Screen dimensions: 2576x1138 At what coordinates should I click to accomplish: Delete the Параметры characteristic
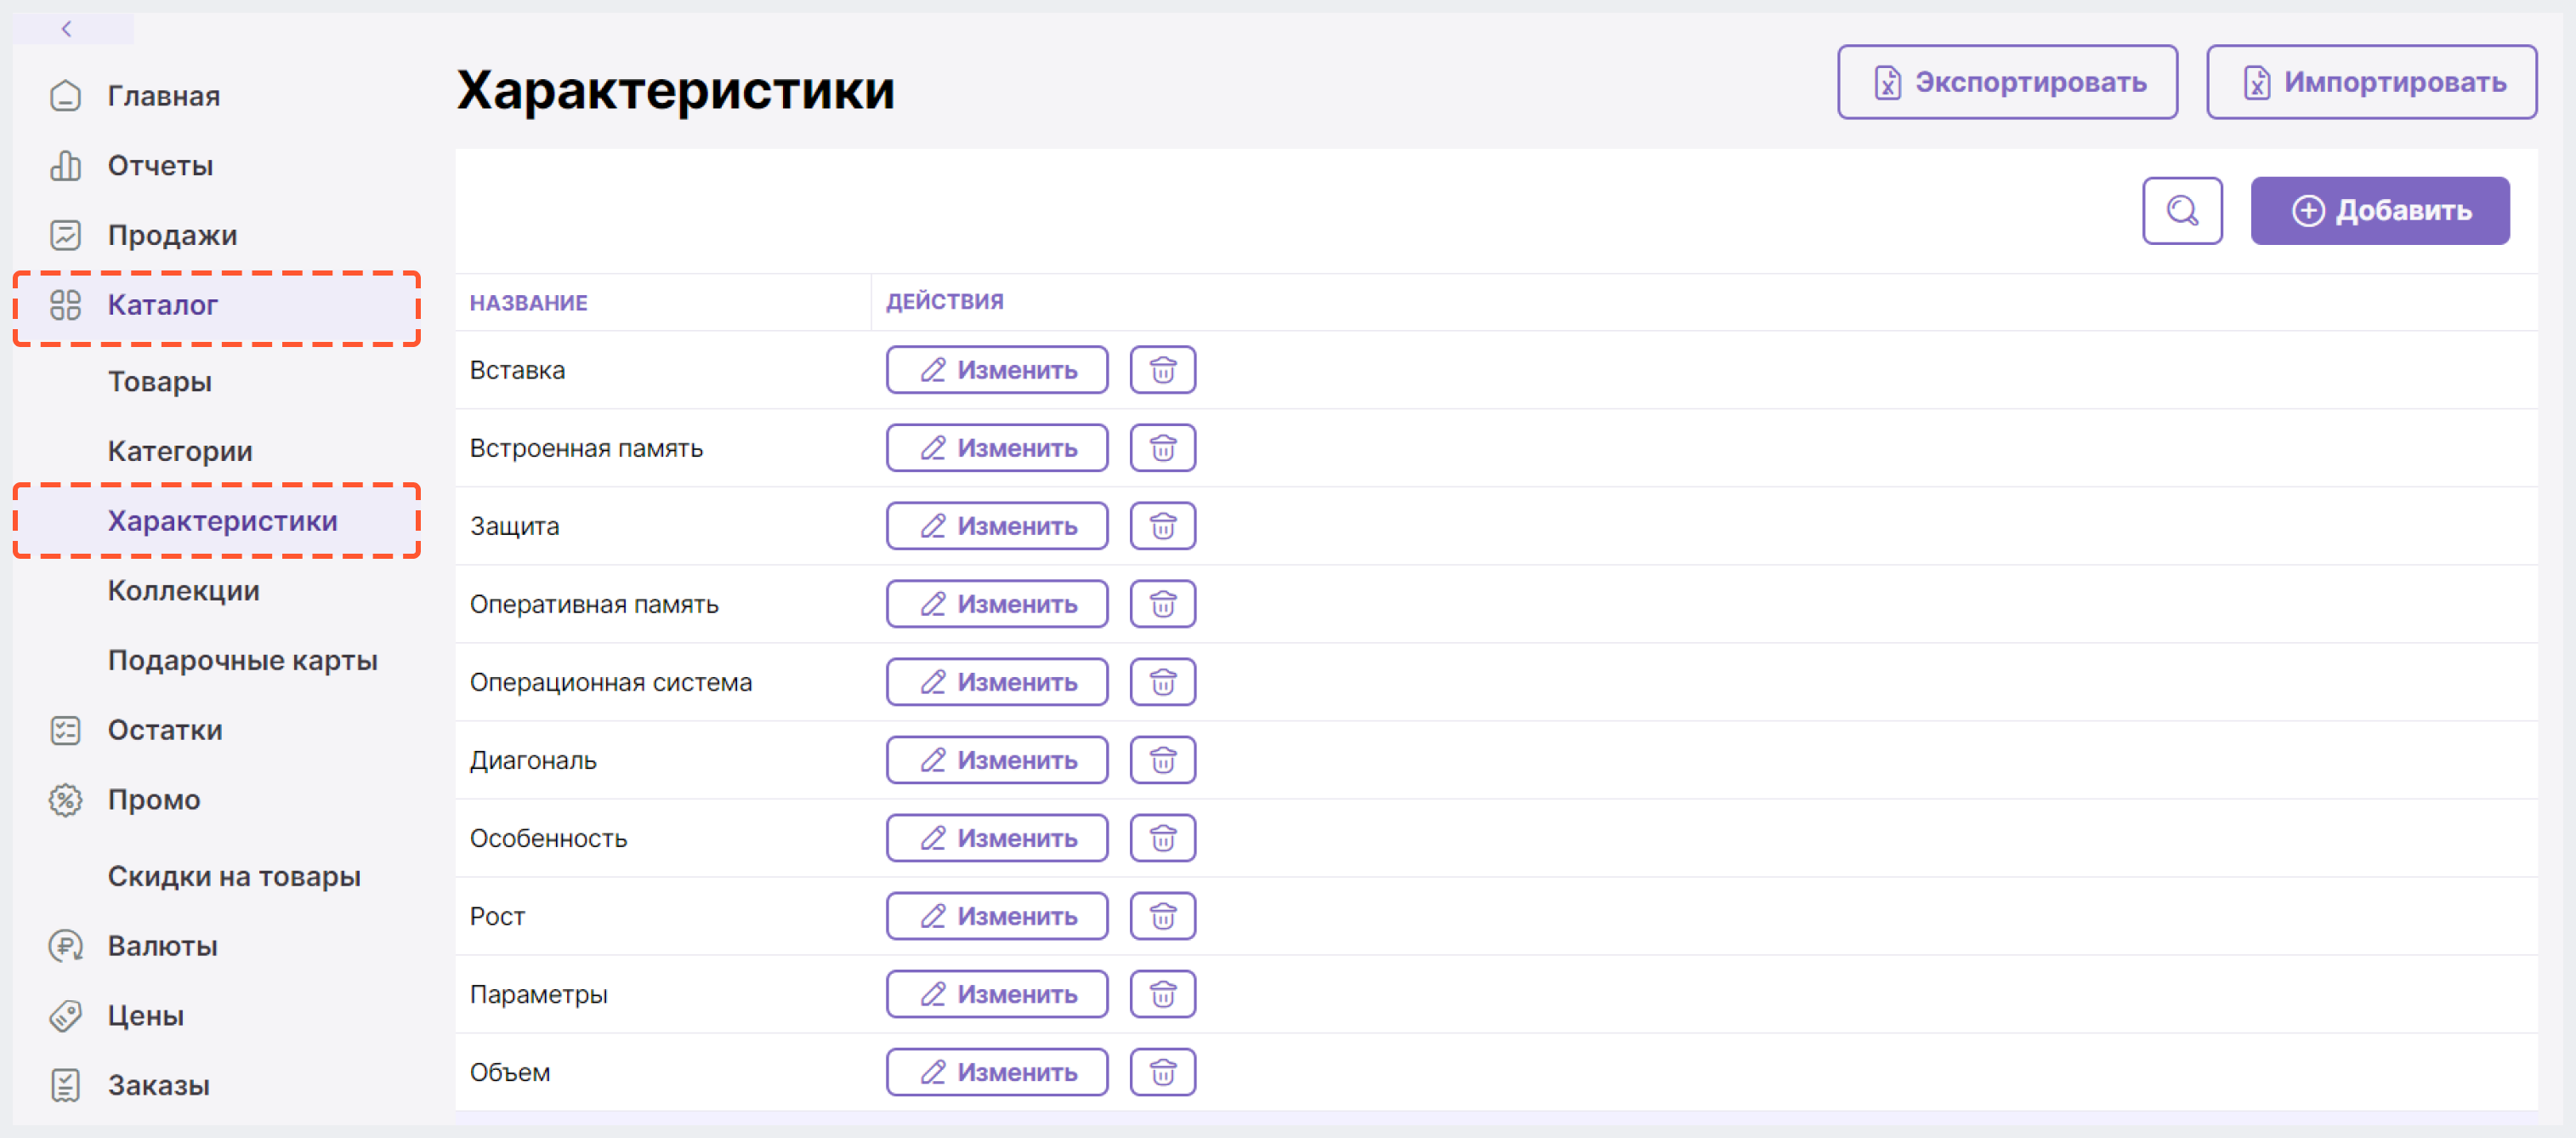1162,994
